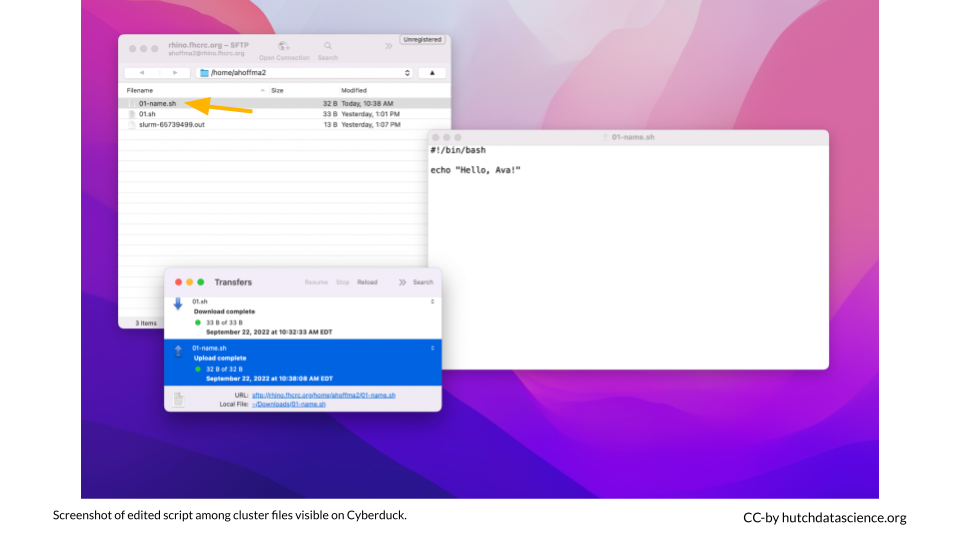960x540 pixels.
Task: Show the overflow toolbar chevron in the SFTP window
Action: (x=388, y=46)
